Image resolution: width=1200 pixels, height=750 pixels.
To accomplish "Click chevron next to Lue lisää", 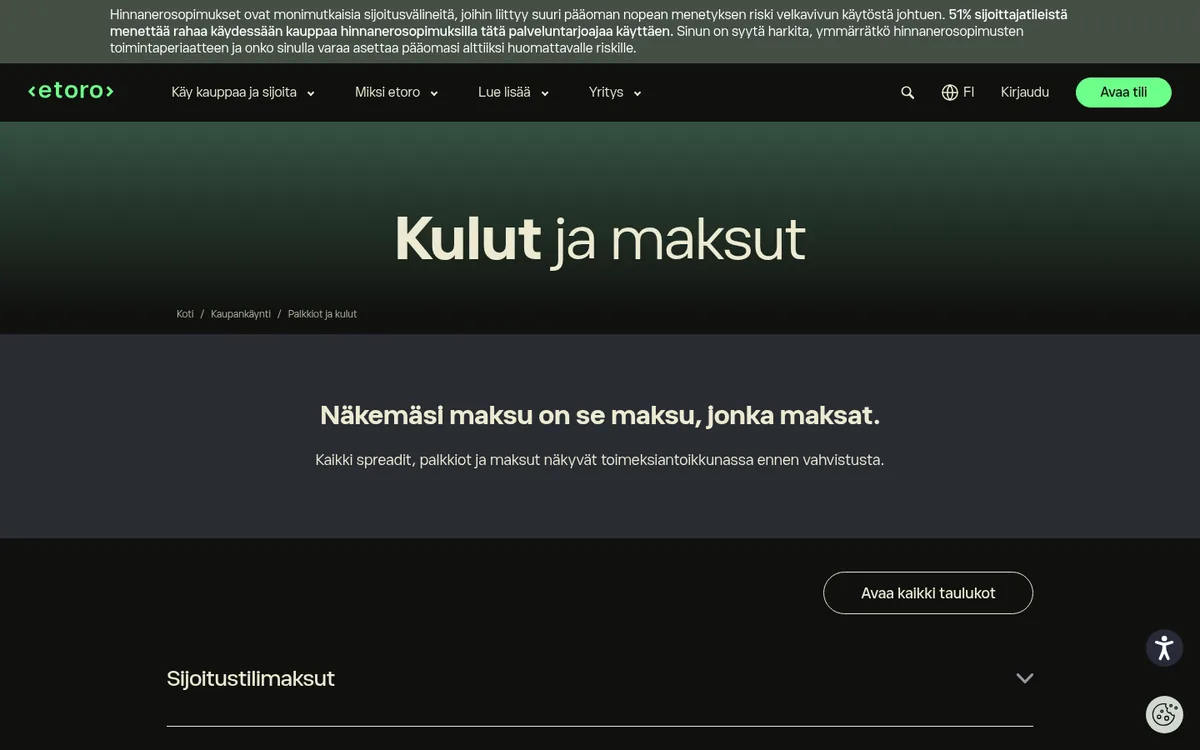I will click(545, 93).
